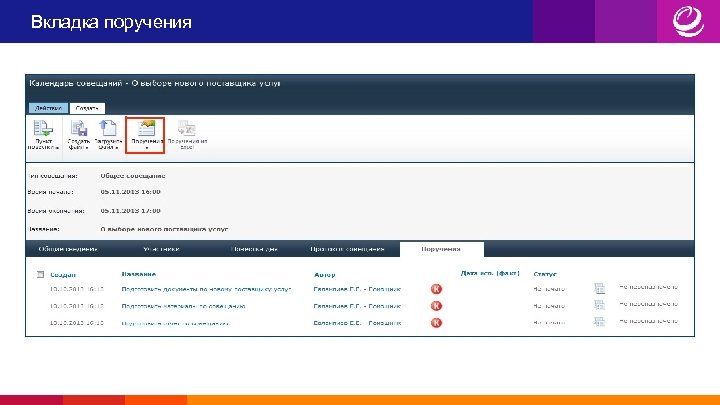Open the Повестка дня tab
This screenshot has width=720, height=405.
tap(254, 249)
